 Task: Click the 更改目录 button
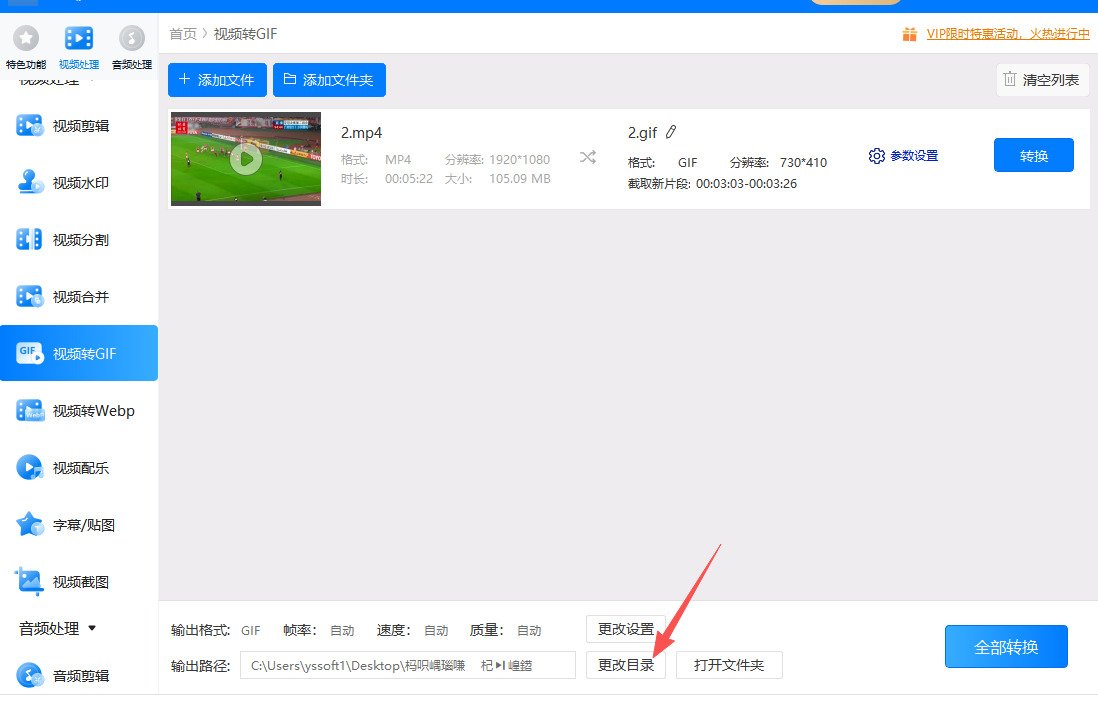625,665
